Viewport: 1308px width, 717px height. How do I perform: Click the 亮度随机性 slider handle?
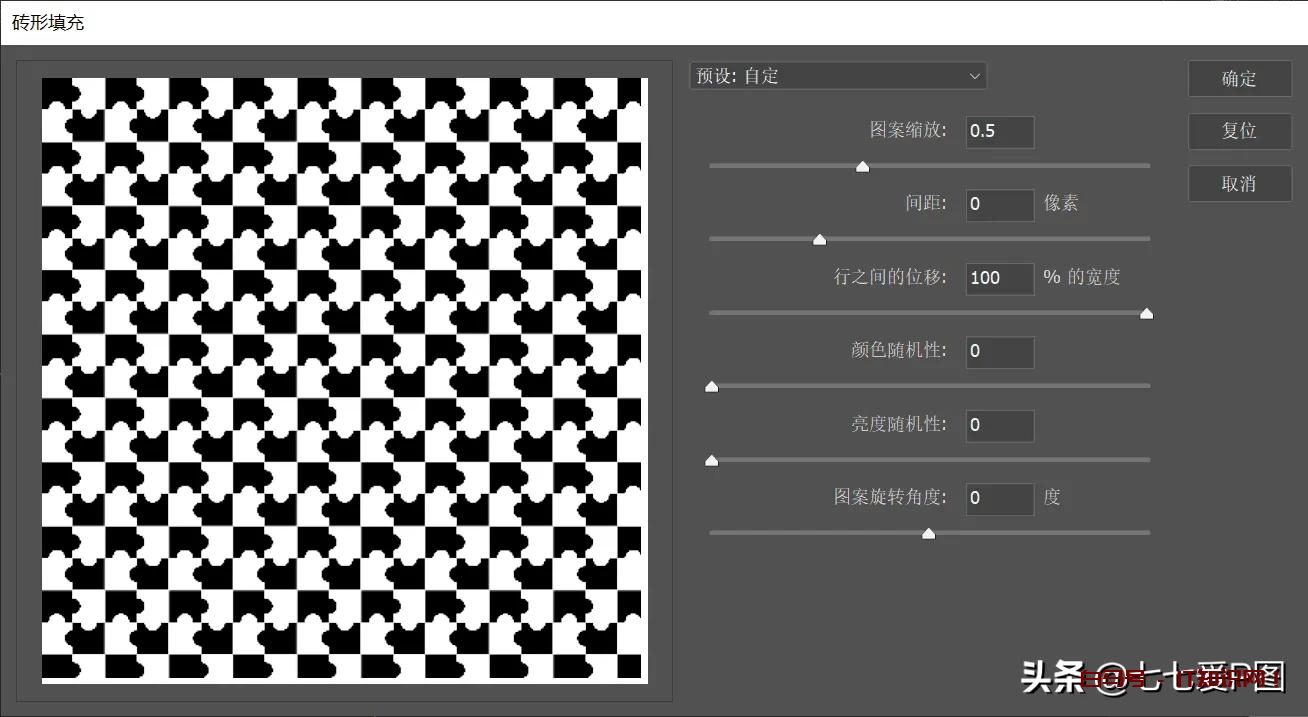[712, 461]
